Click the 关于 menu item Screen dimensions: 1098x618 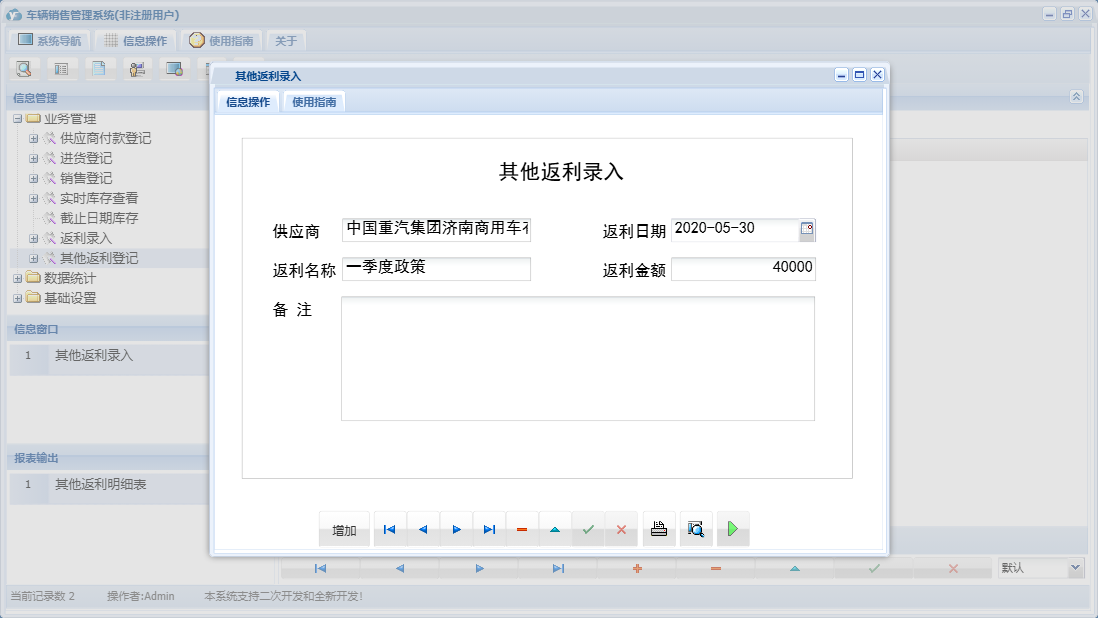click(x=286, y=40)
